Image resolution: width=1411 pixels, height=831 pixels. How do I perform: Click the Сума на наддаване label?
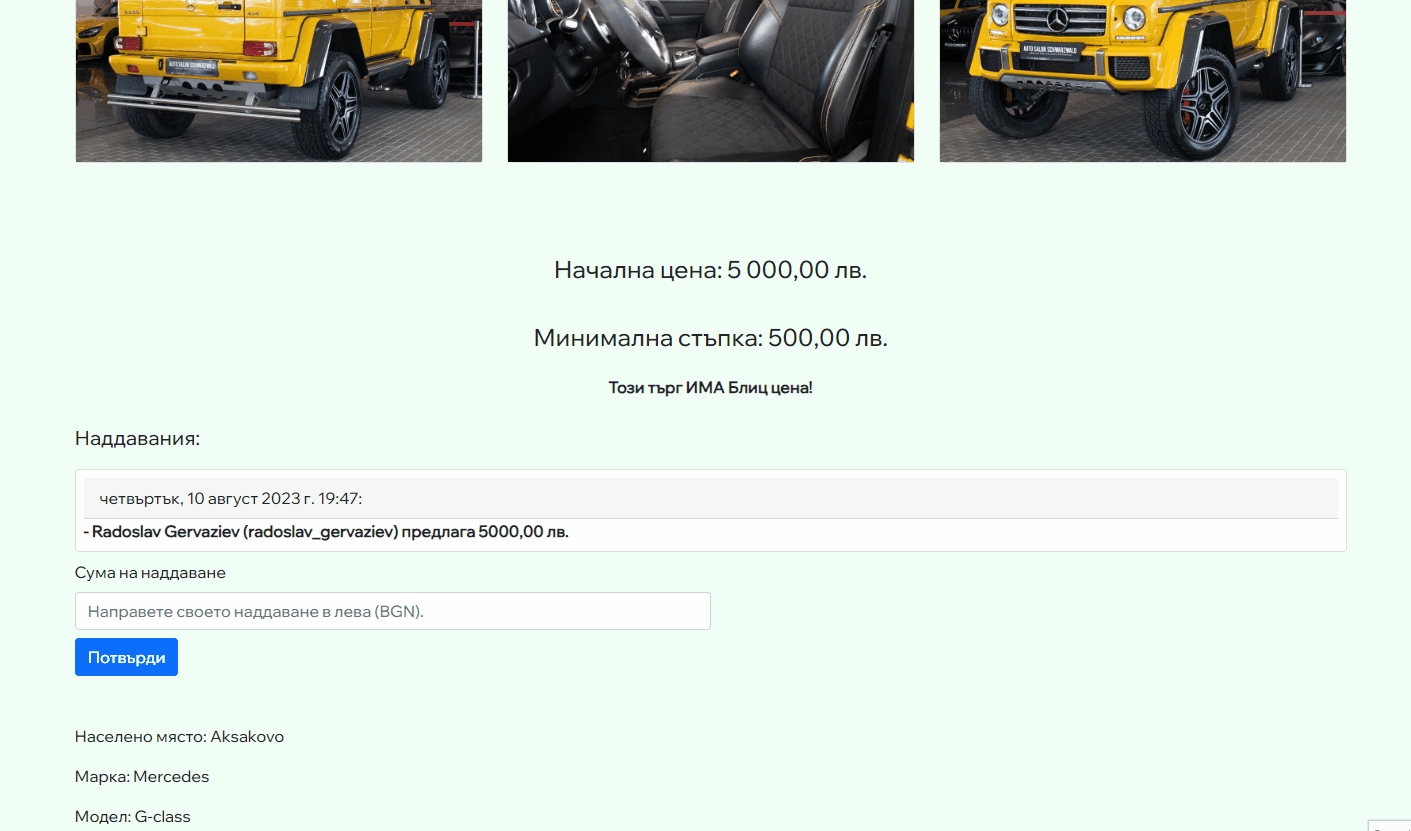pyautogui.click(x=150, y=572)
